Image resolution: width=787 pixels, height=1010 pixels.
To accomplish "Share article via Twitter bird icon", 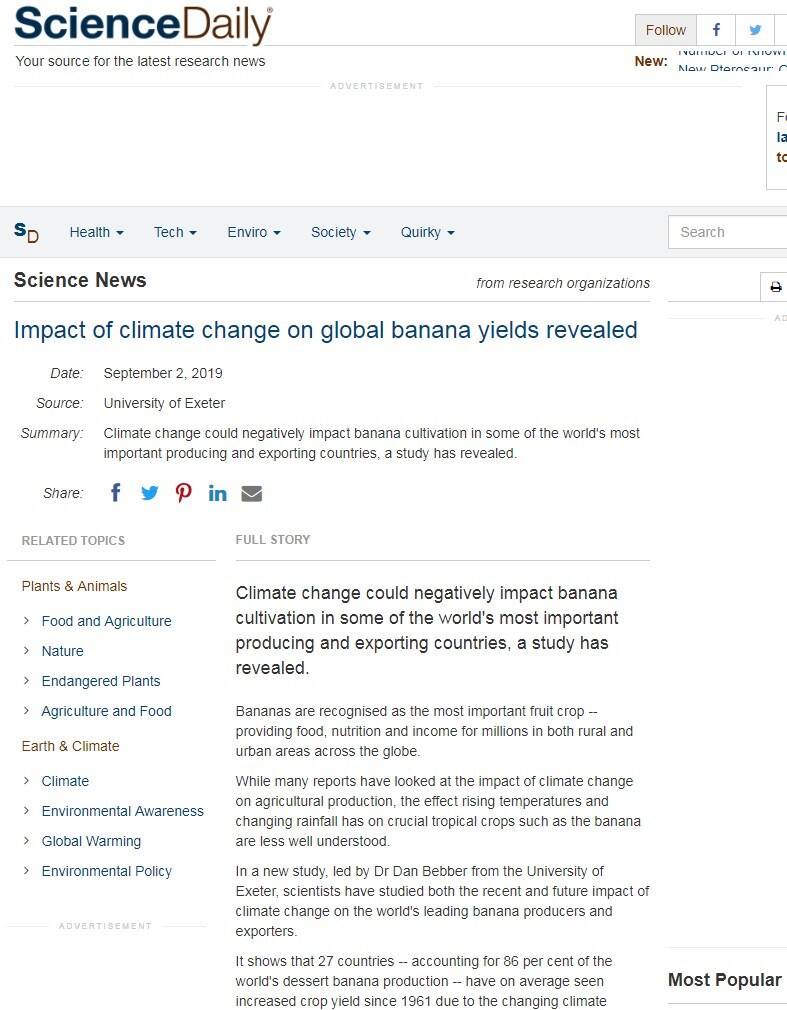I will point(150,493).
